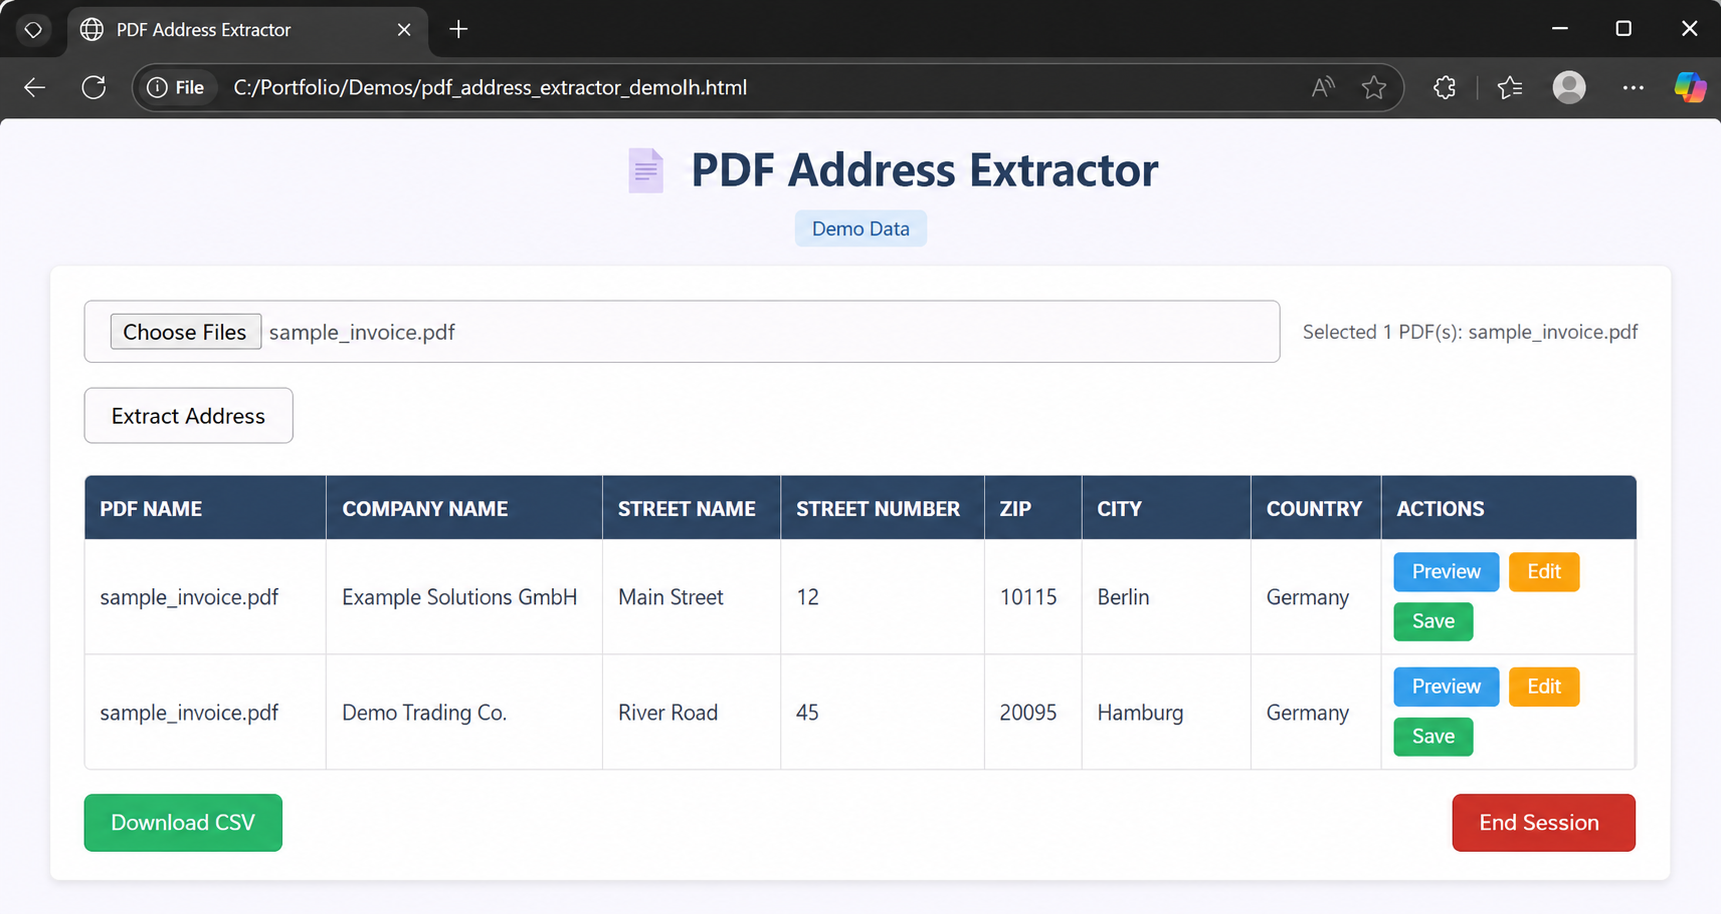Click the address bar URL text
1721x914 pixels.
coord(490,88)
